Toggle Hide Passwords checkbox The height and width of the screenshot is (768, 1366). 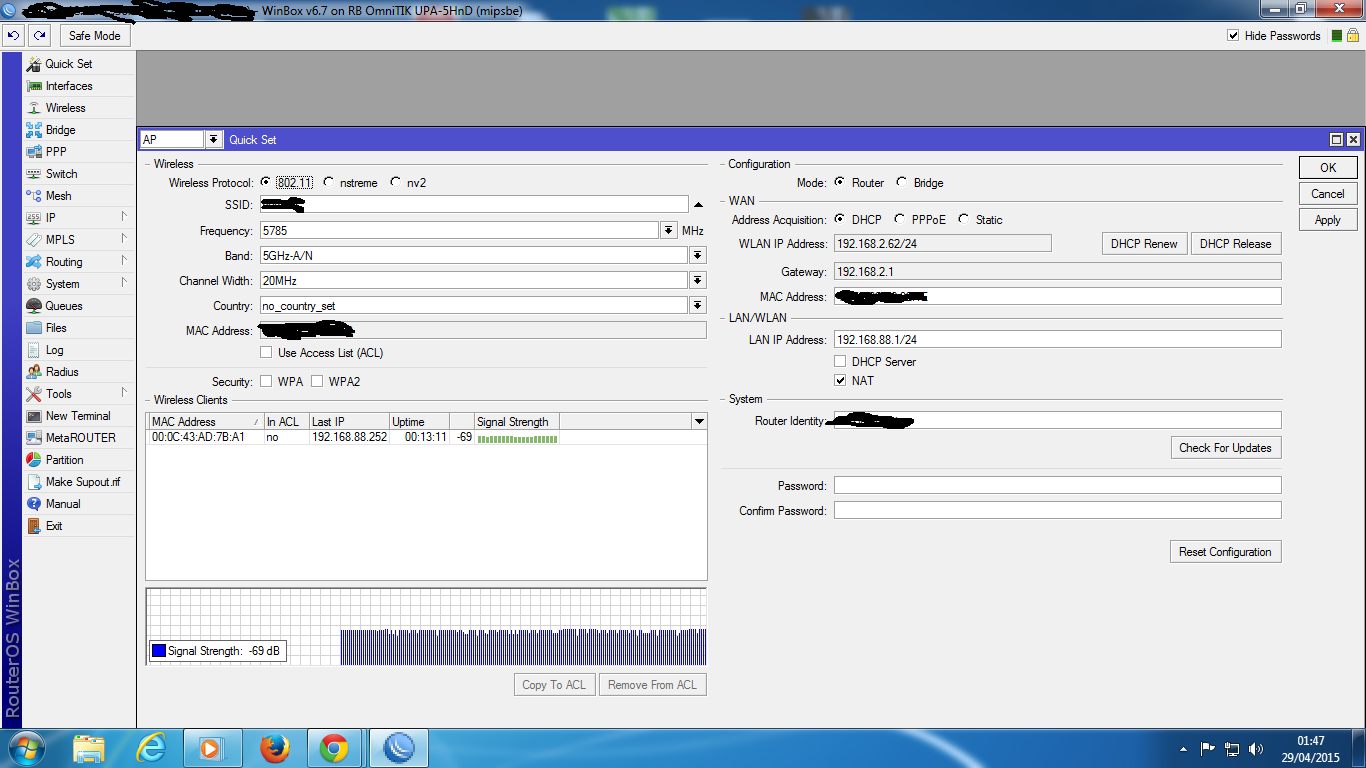click(x=1233, y=36)
